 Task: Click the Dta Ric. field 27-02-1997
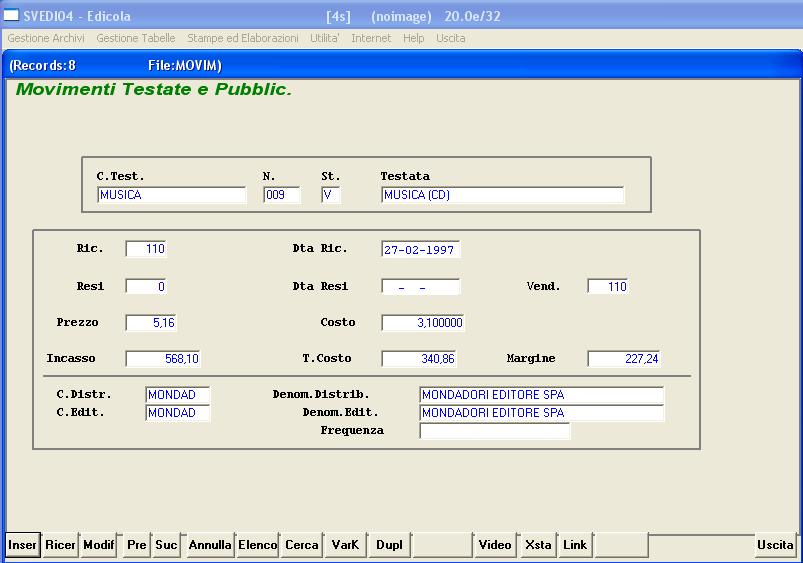tap(420, 249)
